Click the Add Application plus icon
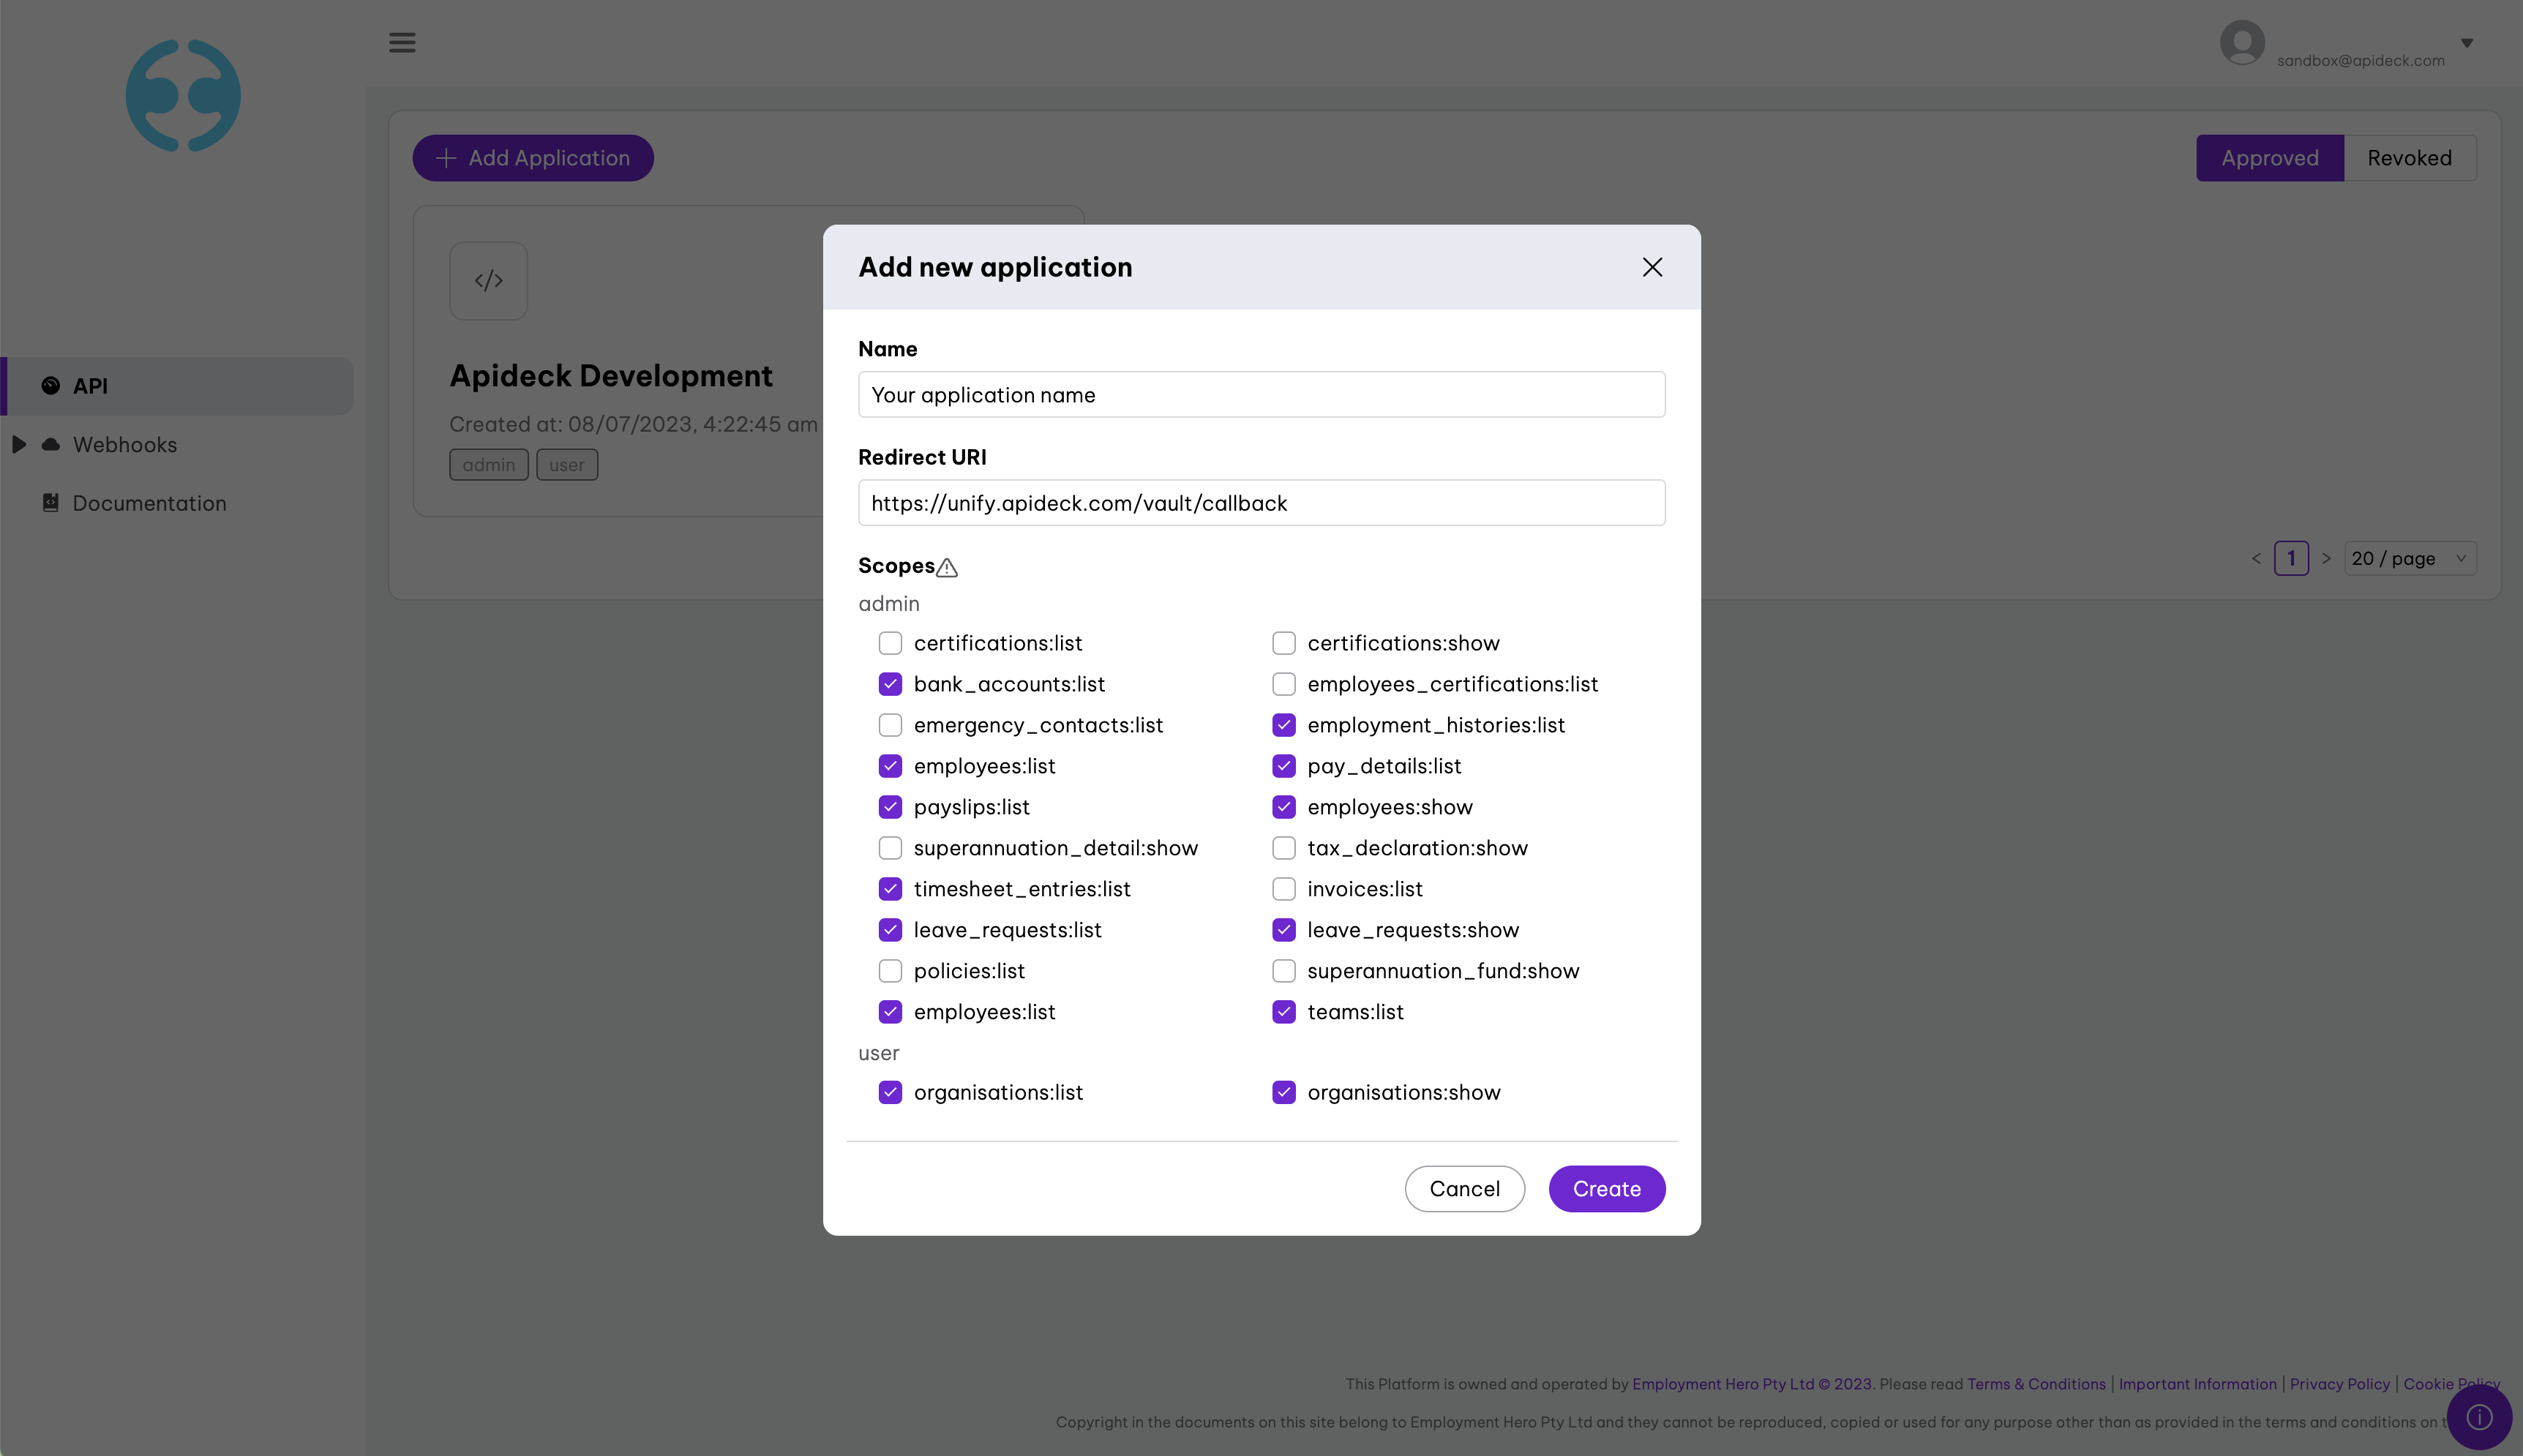Image resolution: width=2523 pixels, height=1456 pixels. [446, 158]
